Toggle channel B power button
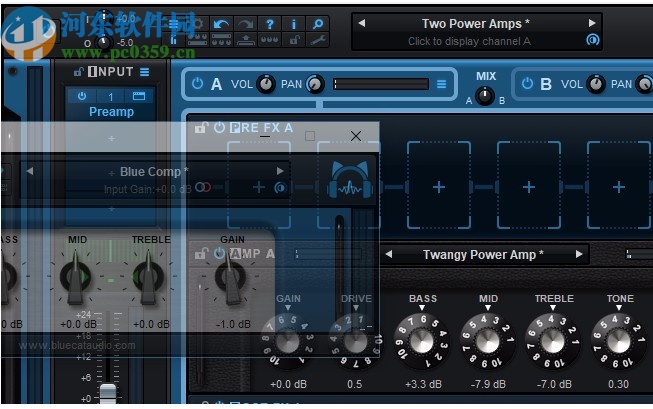 tap(527, 84)
